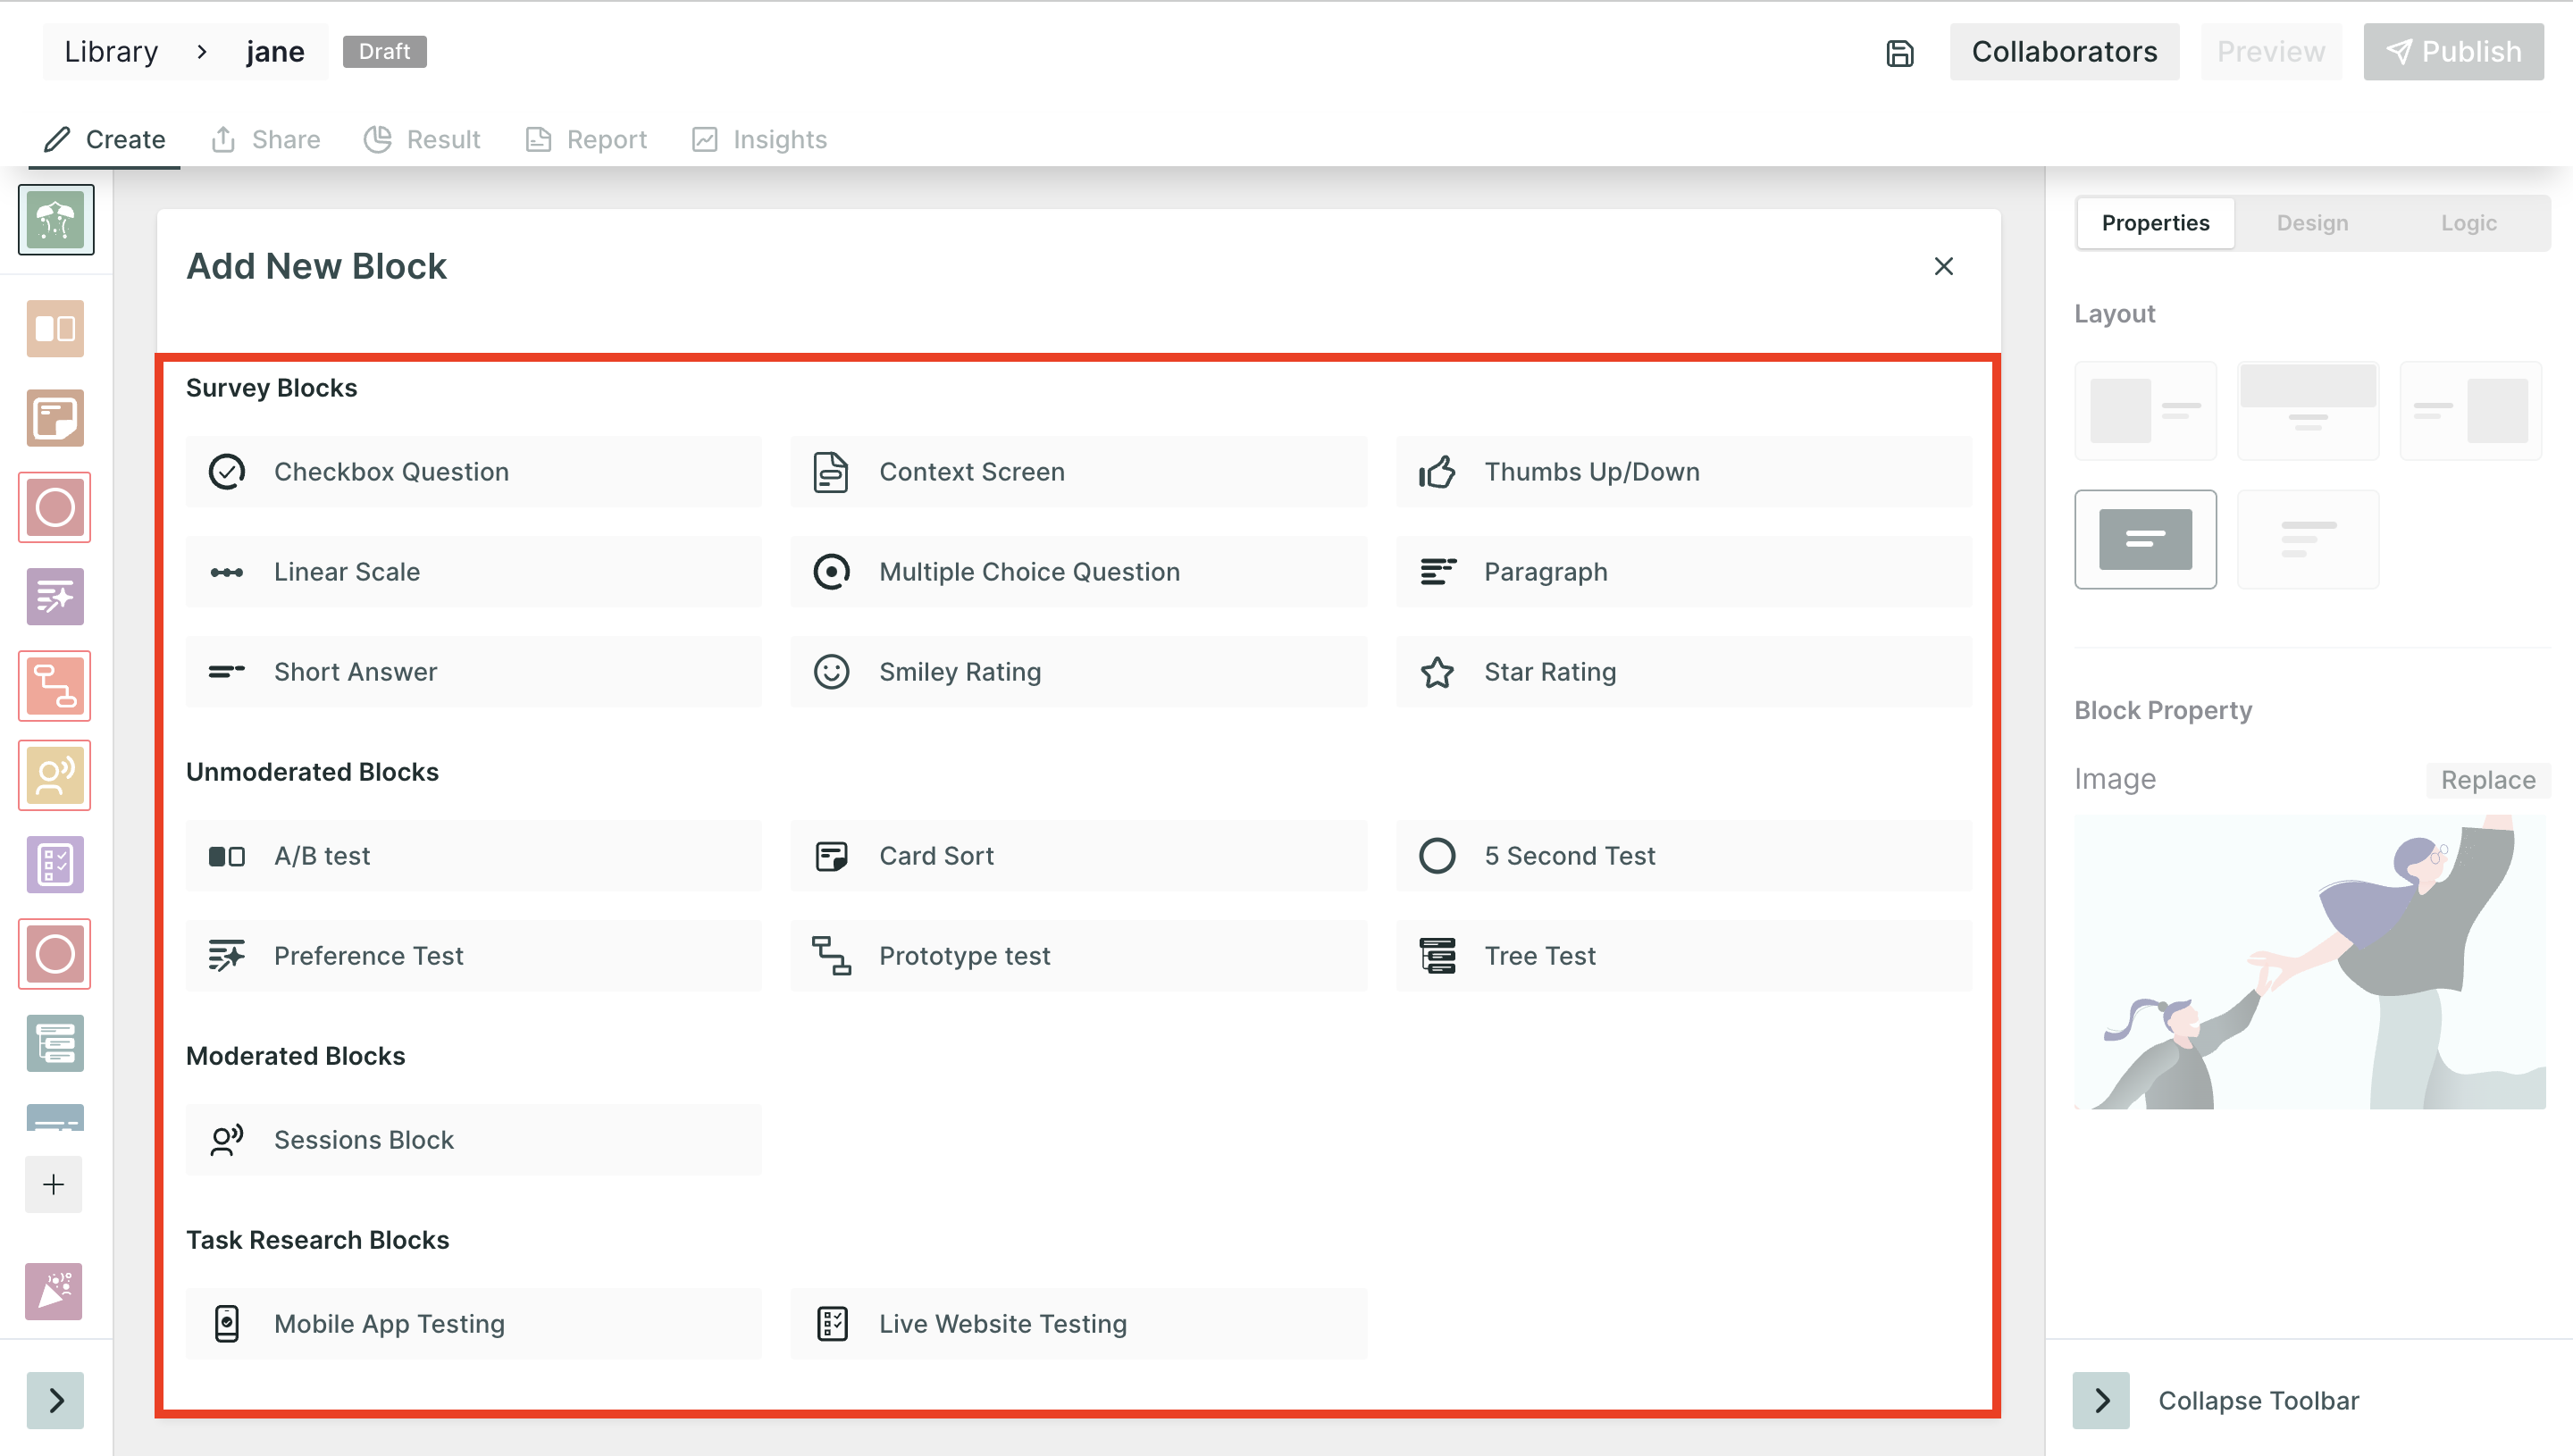
Task: Open the Insights tab
Action: [x=759, y=139]
